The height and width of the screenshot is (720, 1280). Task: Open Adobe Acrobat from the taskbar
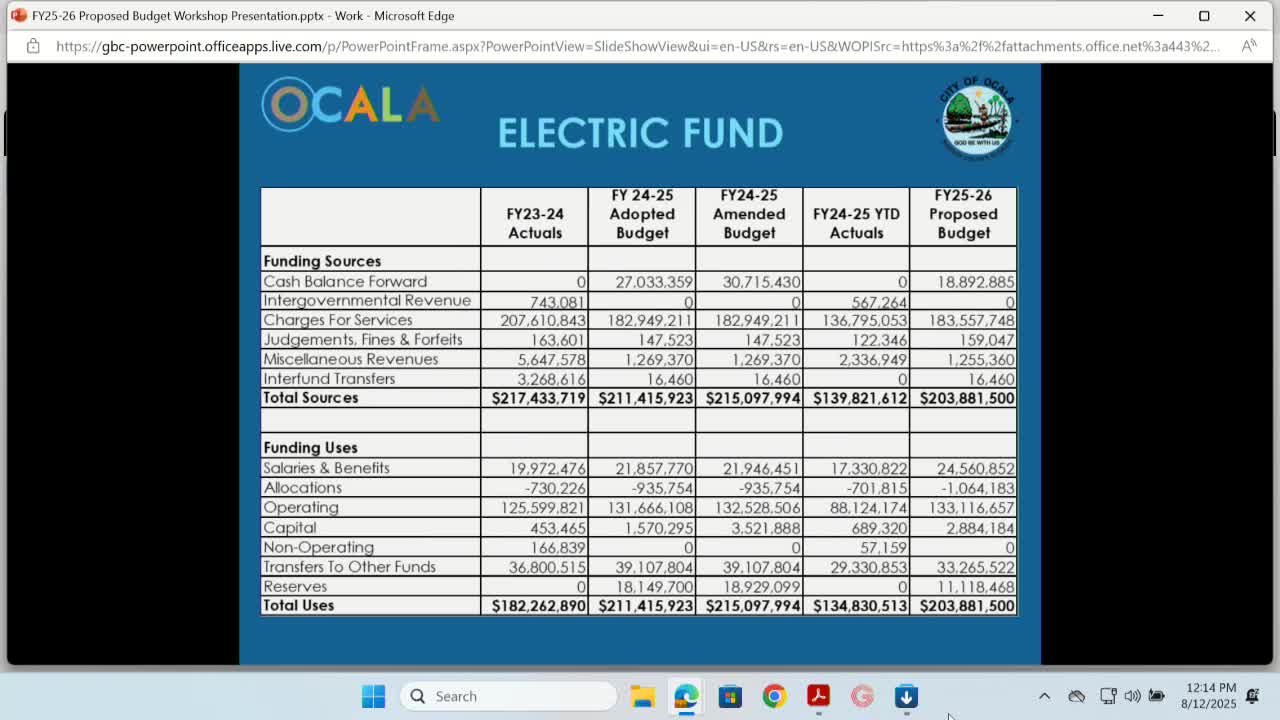tap(818, 696)
